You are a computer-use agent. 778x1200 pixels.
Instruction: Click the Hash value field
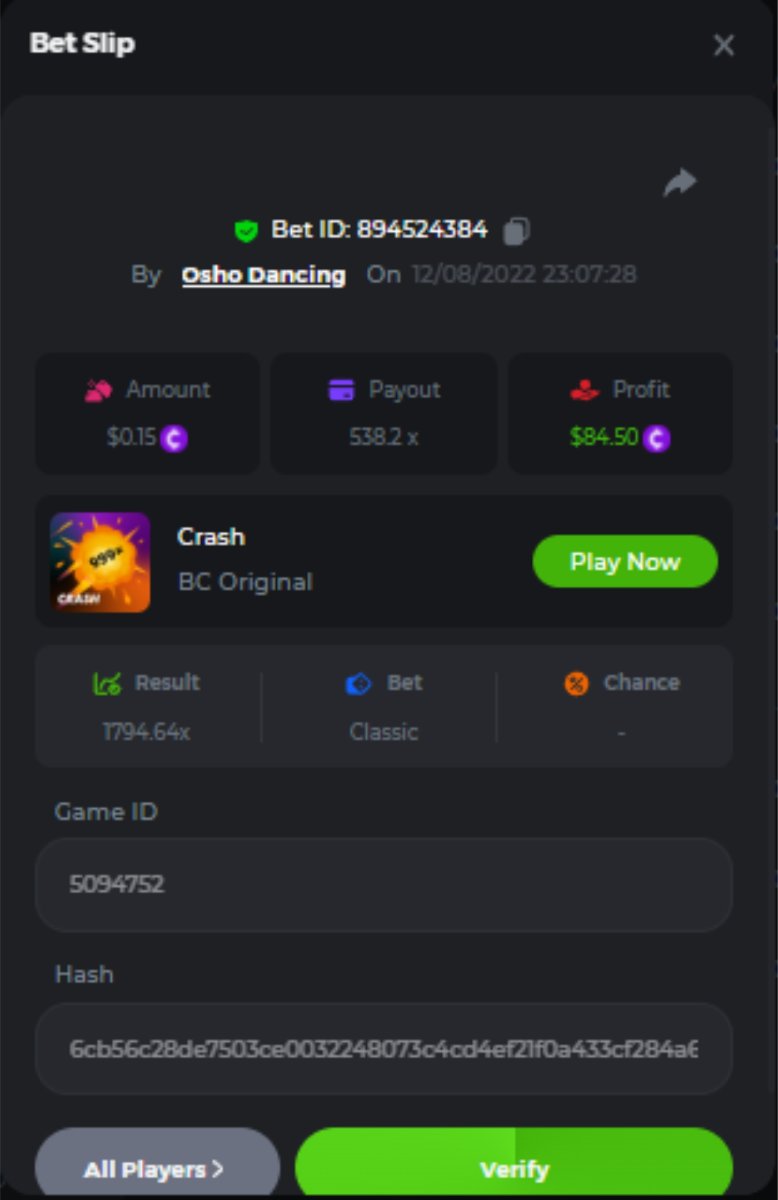pyautogui.click(x=384, y=1049)
